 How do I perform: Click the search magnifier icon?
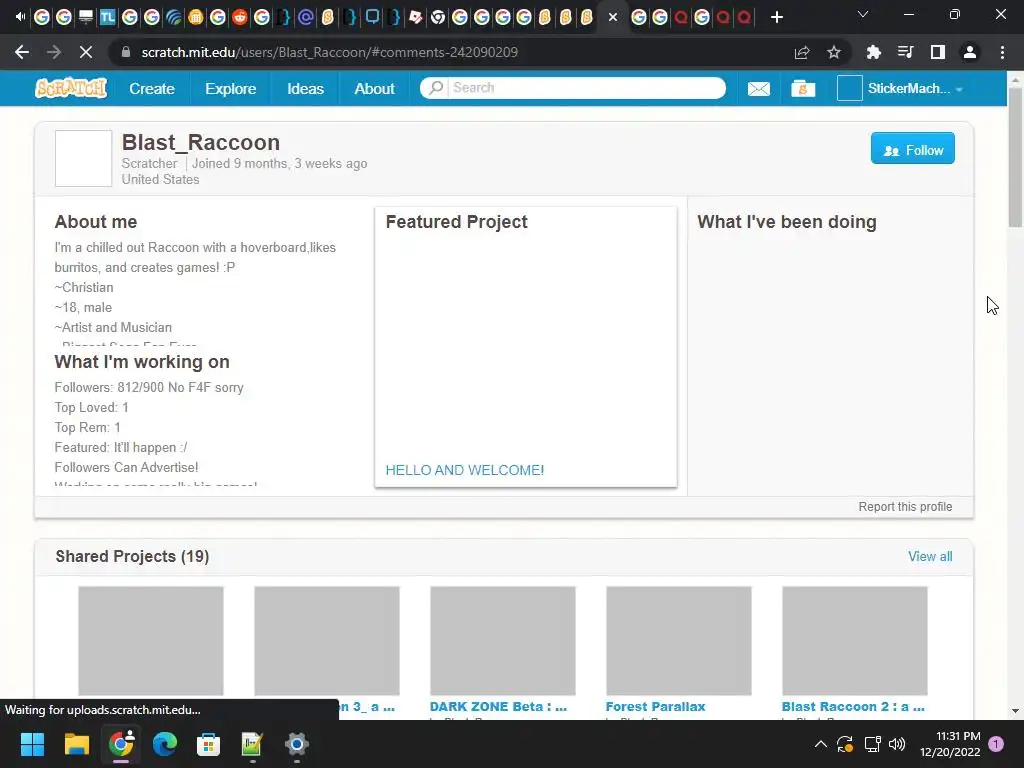[436, 88]
